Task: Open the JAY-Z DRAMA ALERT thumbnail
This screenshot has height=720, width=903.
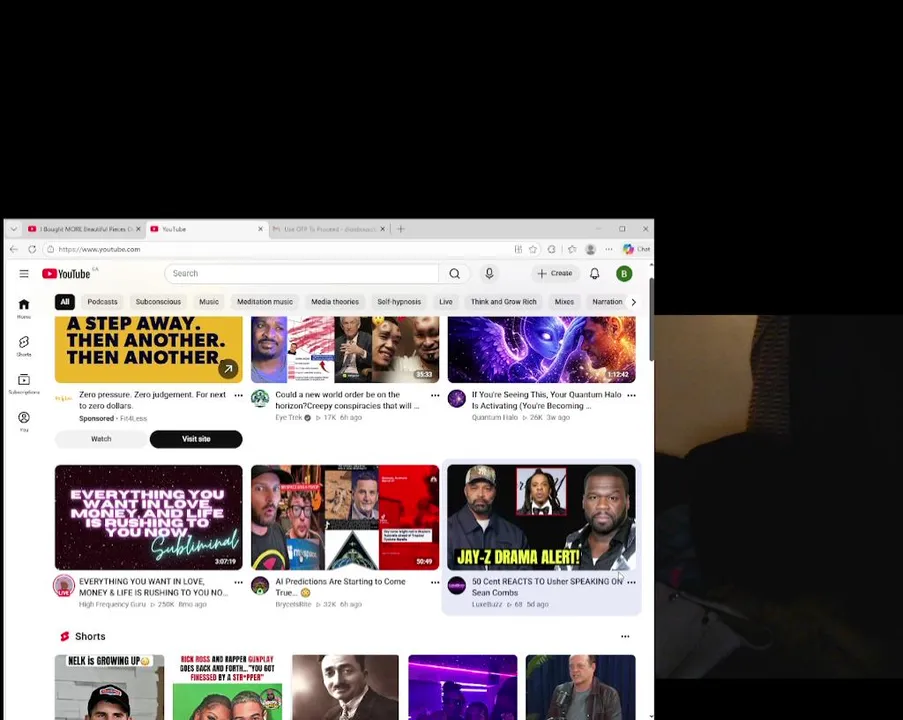Action: click(541, 517)
